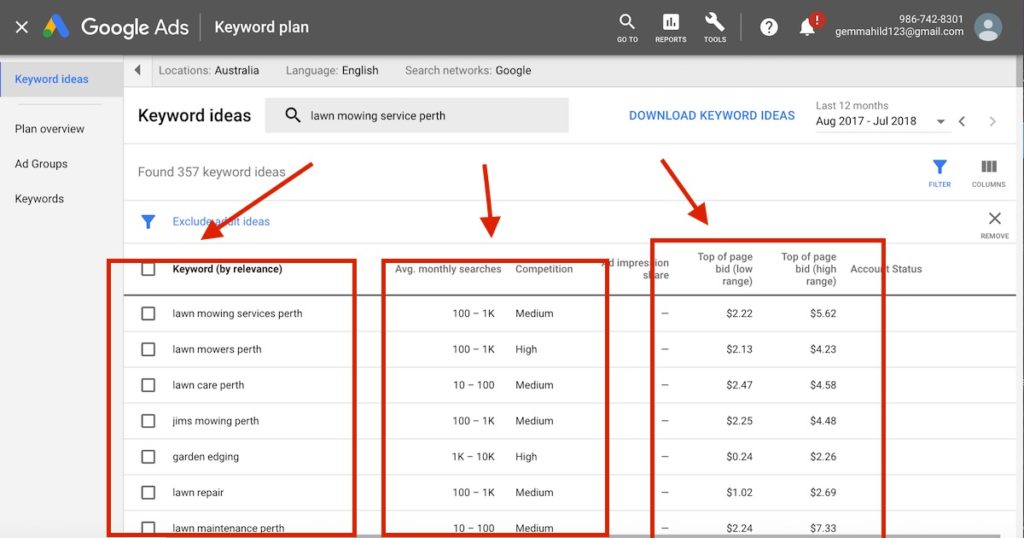
Task: Click keyword text 'lawn mowing services perth'
Action: [x=237, y=313]
